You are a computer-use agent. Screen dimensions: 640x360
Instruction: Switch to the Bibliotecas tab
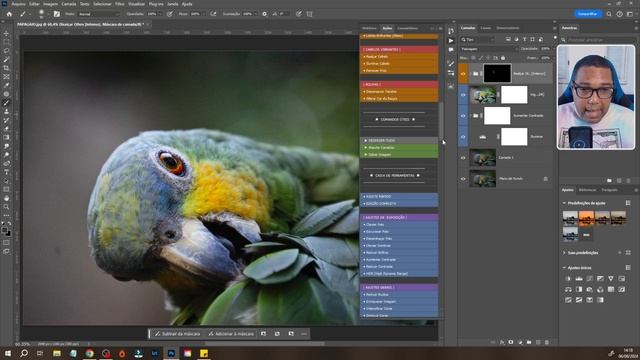click(x=587, y=190)
